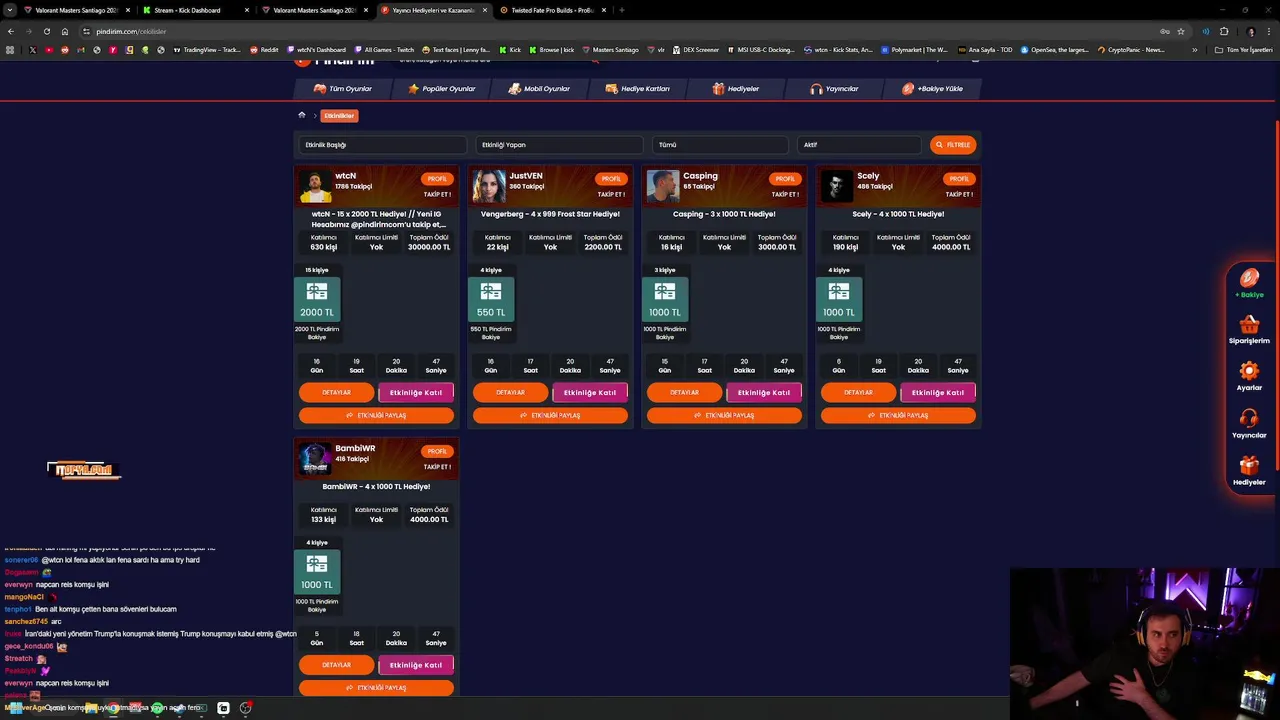Join BambiWR's event via Etkinliğe Katıl

(416, 665)
